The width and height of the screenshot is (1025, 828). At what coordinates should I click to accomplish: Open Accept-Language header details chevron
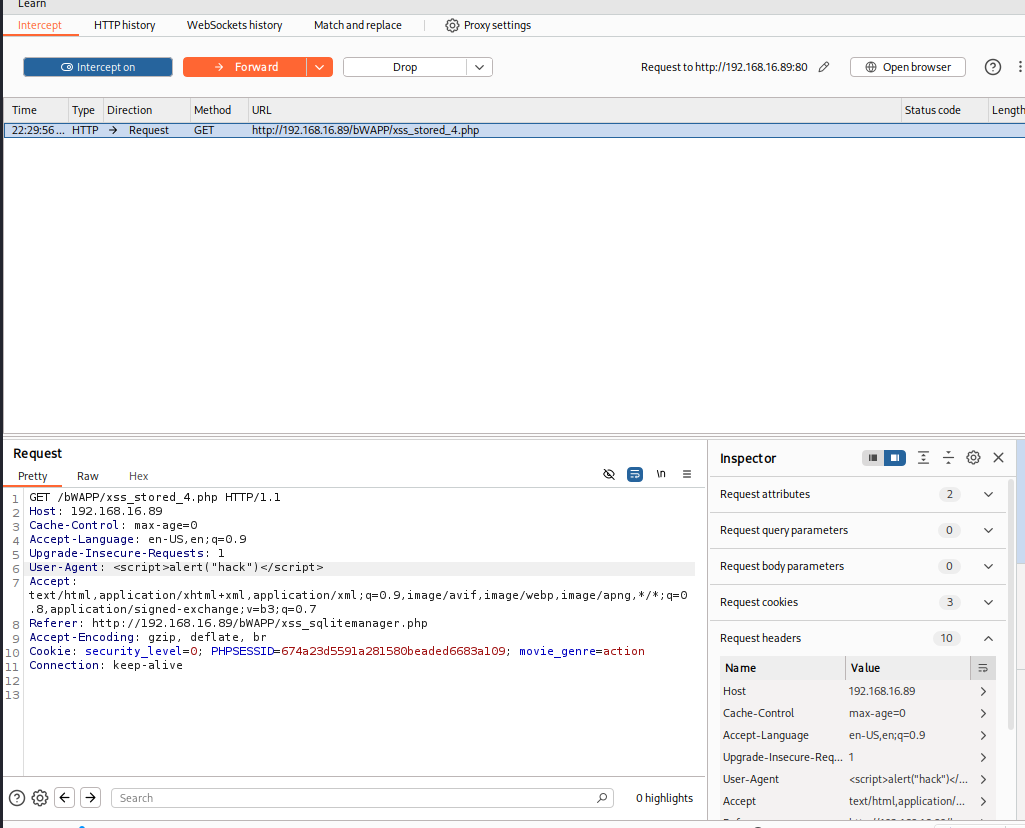pyautogui.click(x=983, y=736)
